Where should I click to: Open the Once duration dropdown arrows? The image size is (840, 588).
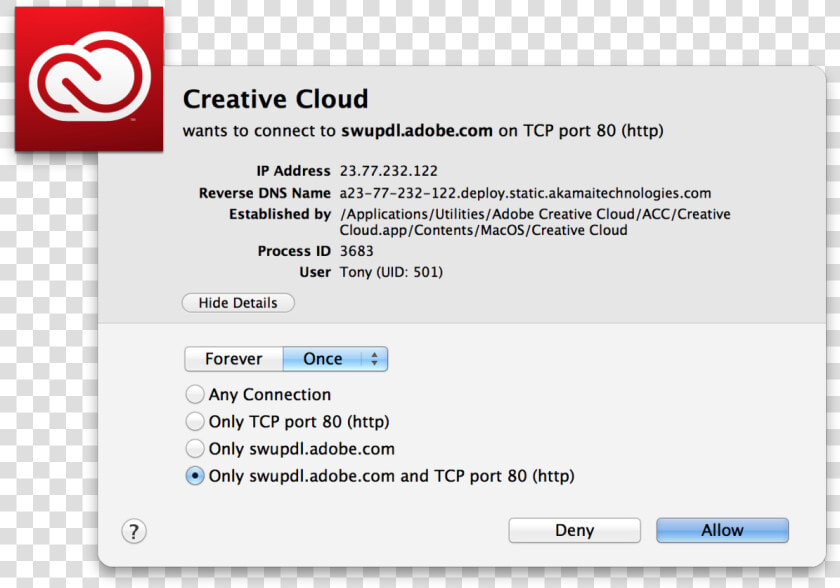374,359
